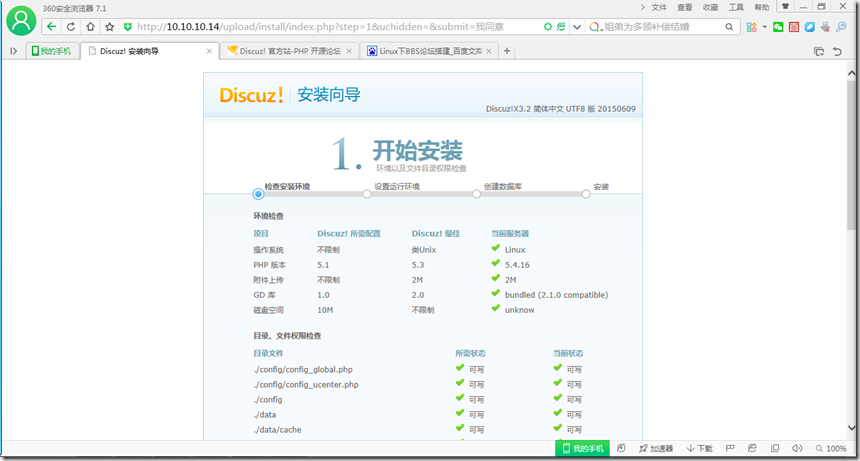Switch browser engine via the green e icon
860x461 pixels.
561,26
